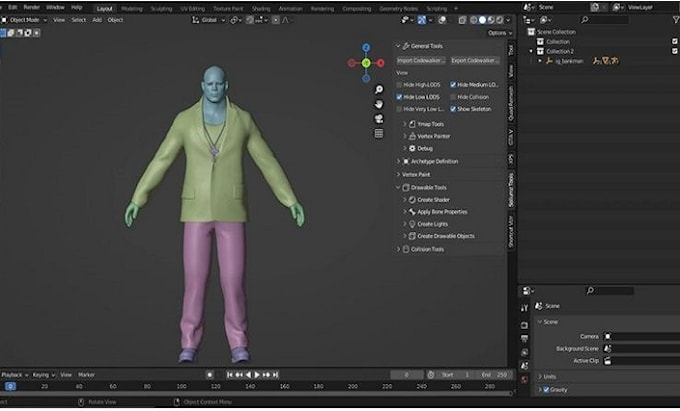
Task: Expand the sg_bankman tree item
Action: point(540,61)
